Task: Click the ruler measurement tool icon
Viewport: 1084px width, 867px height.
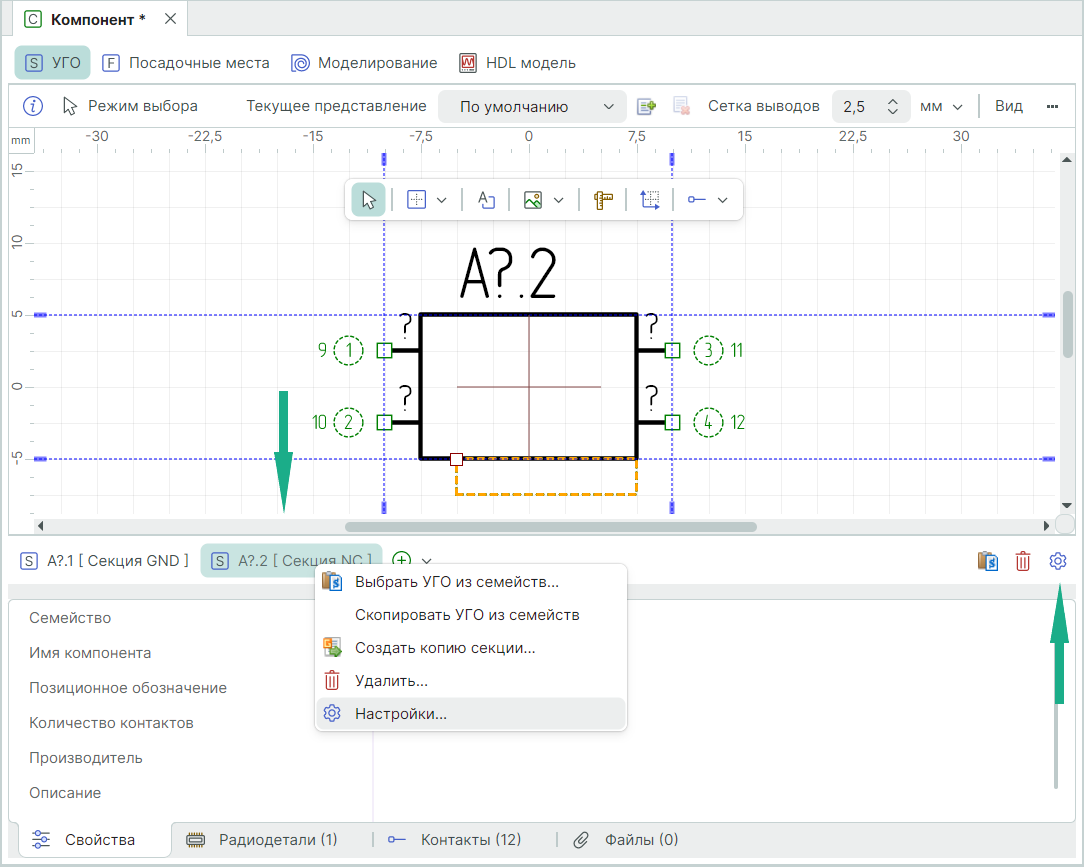Action: 602,200
